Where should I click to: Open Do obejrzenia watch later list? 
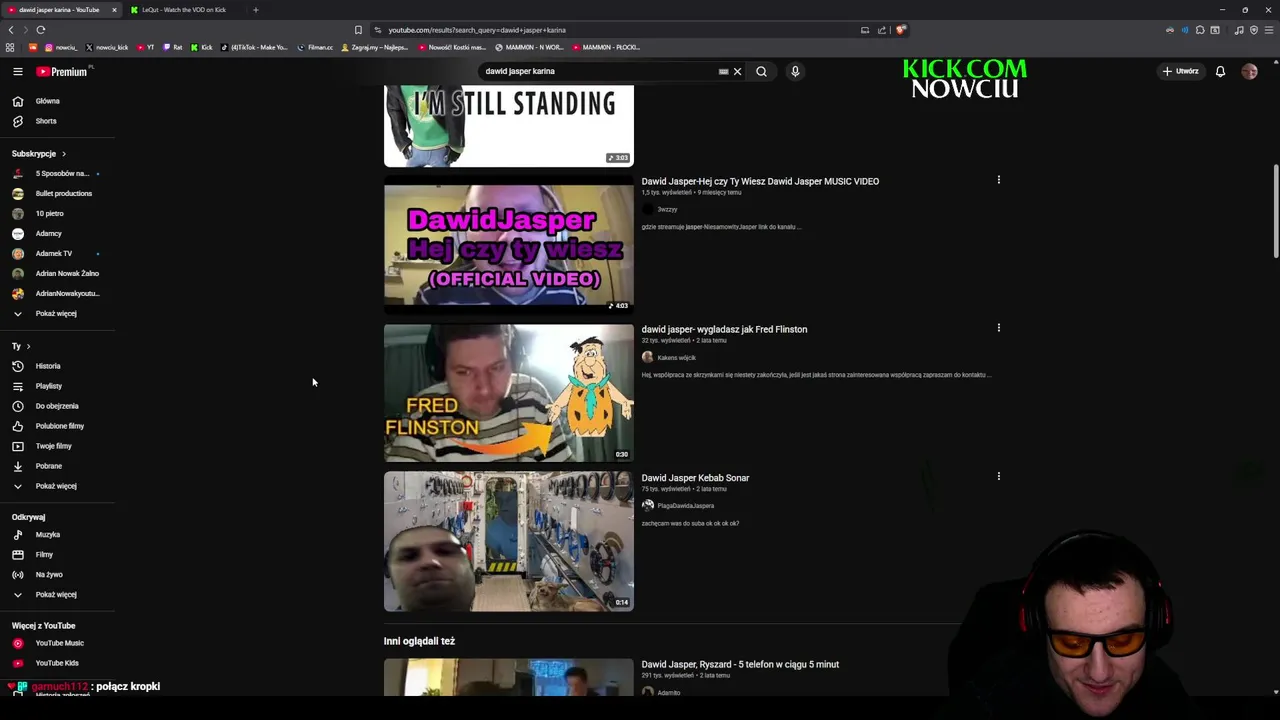(57, 406)
